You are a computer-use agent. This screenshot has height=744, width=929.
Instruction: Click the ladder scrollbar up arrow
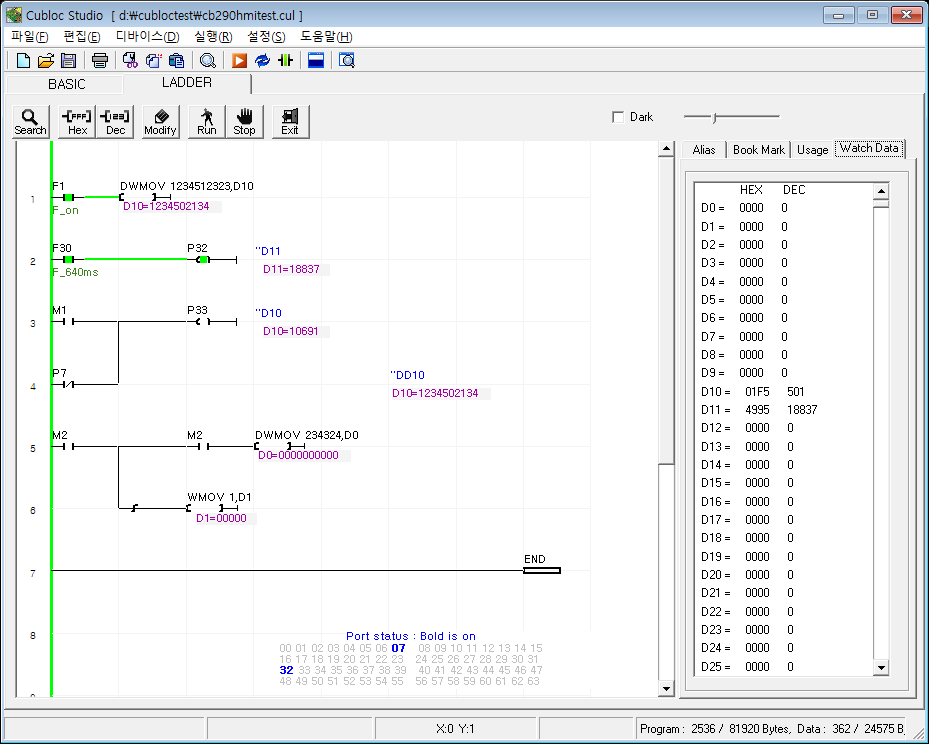pyautogui.click(x=667, y=150)
